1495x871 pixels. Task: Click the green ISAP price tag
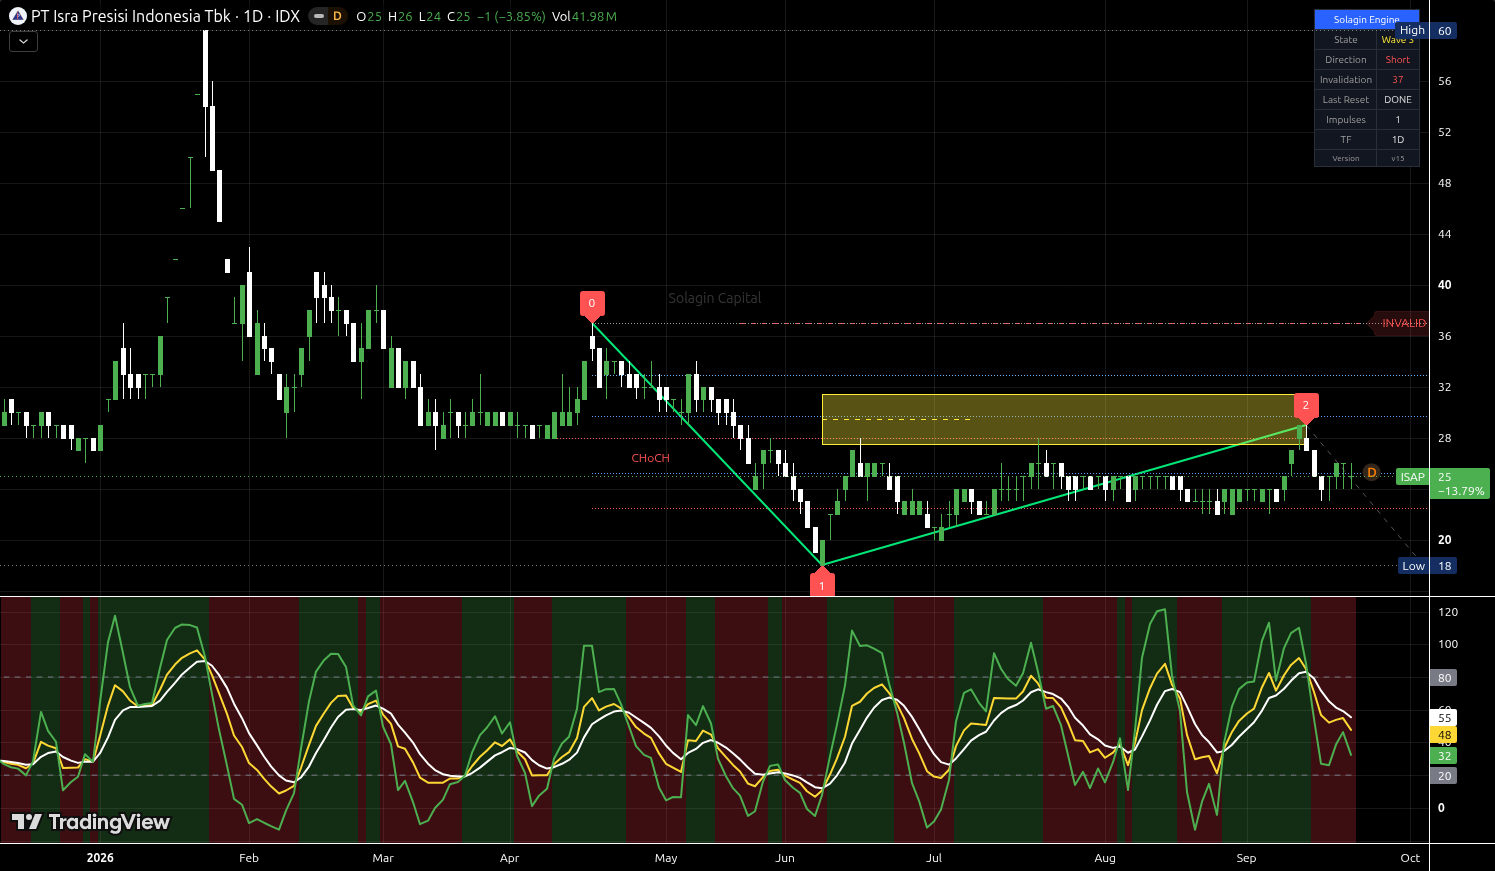(1412, 477)
